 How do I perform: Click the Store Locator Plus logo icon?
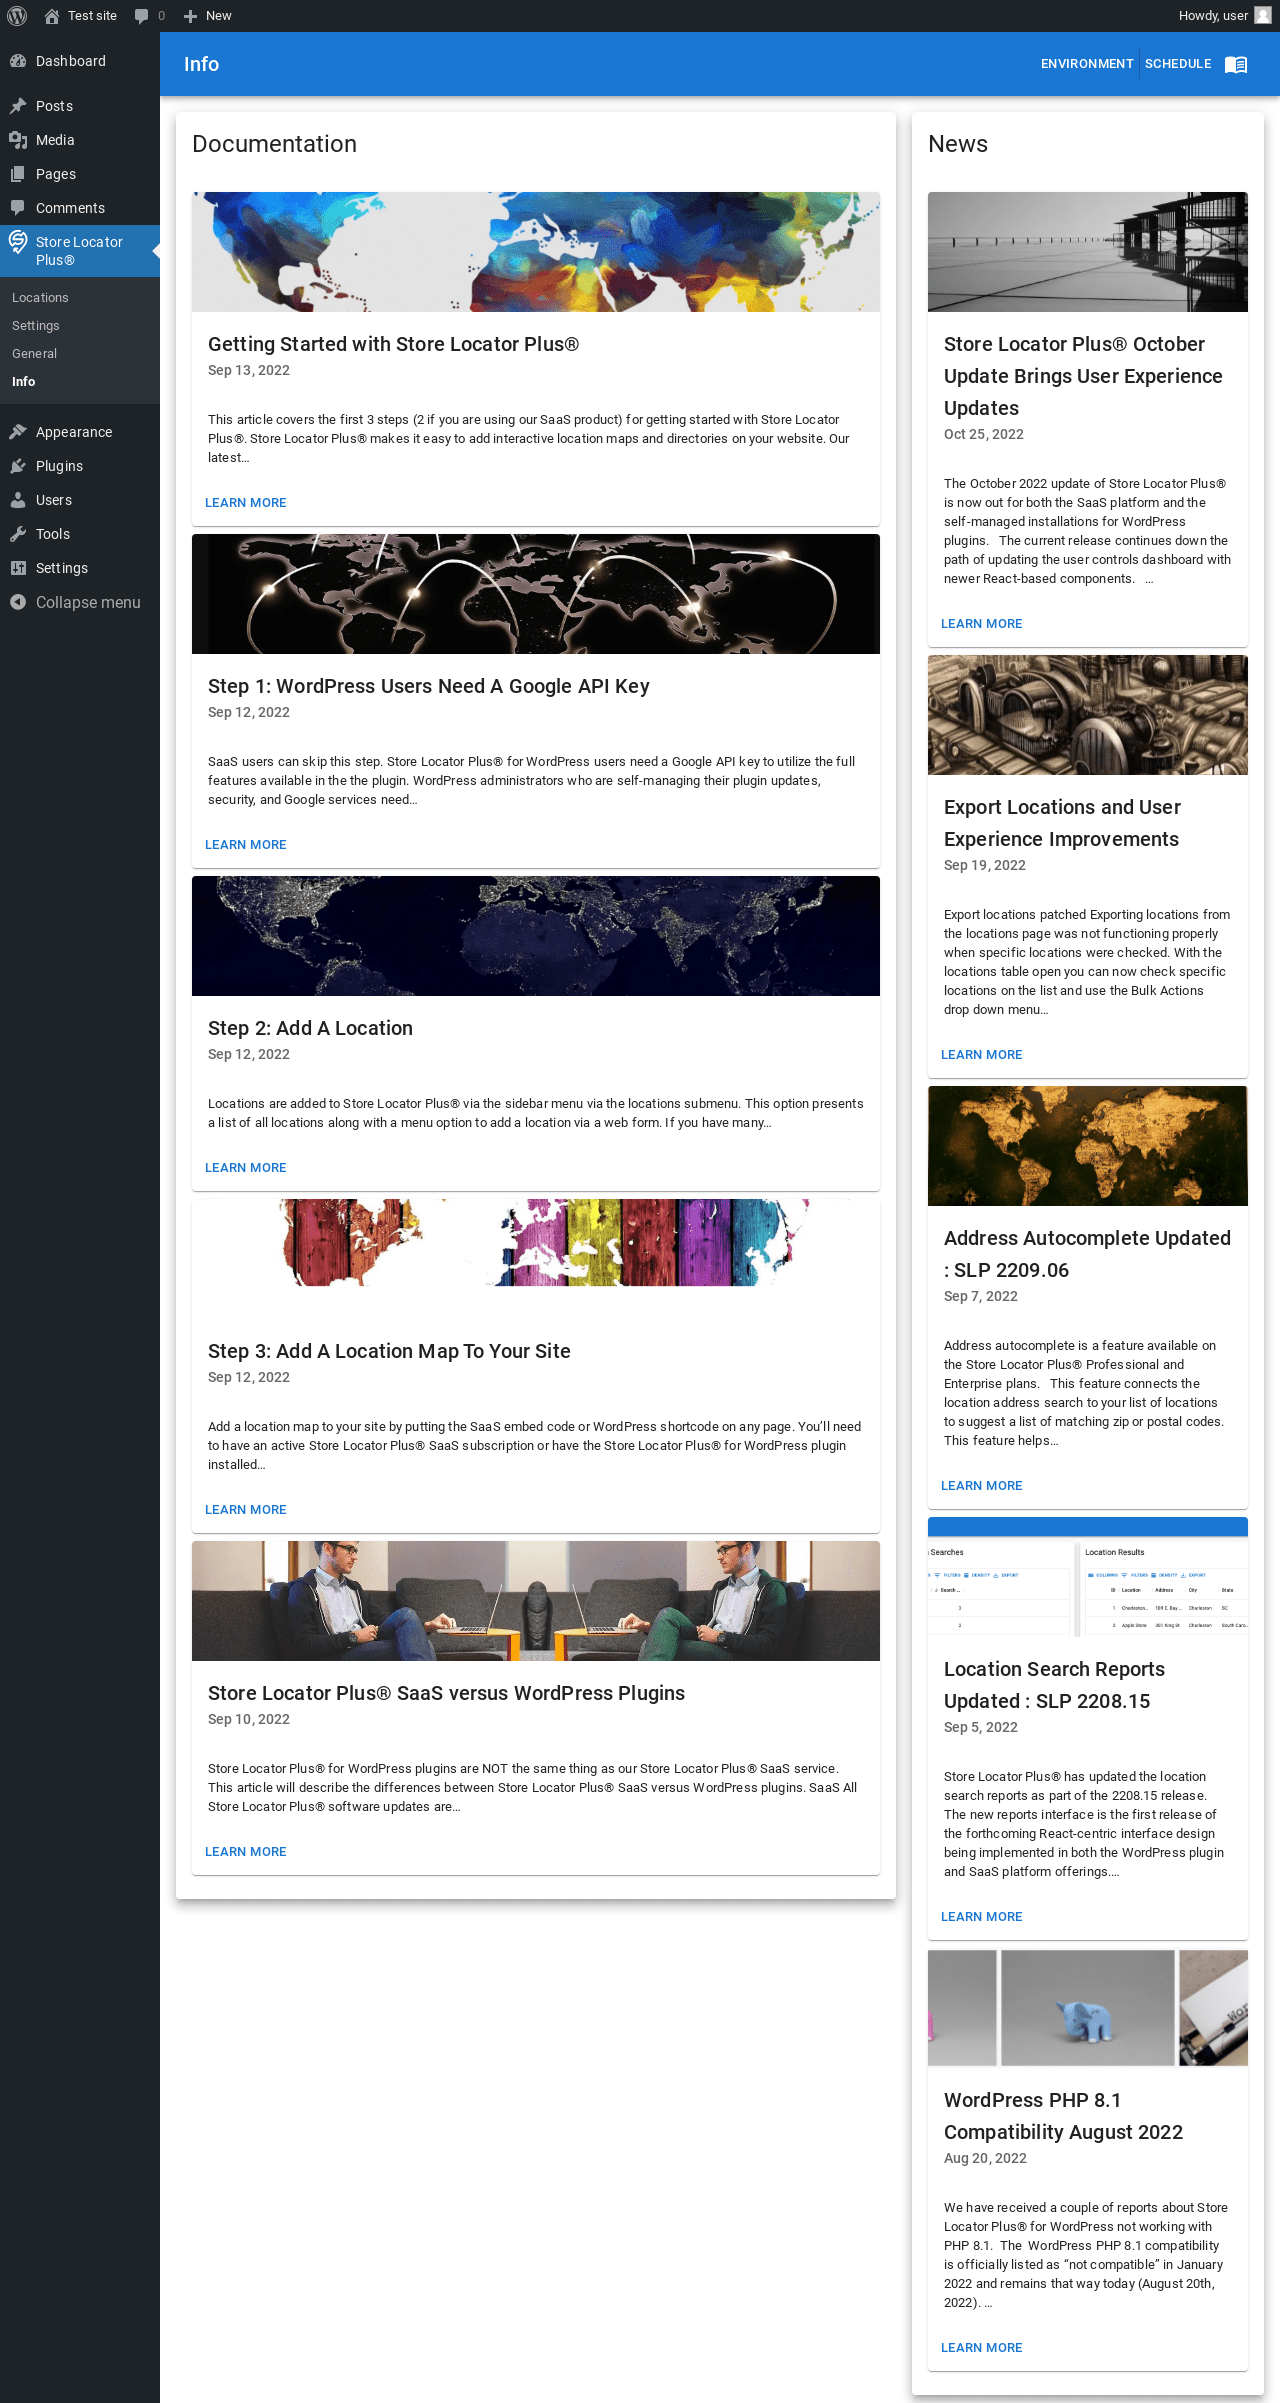(x=18, y=242)
